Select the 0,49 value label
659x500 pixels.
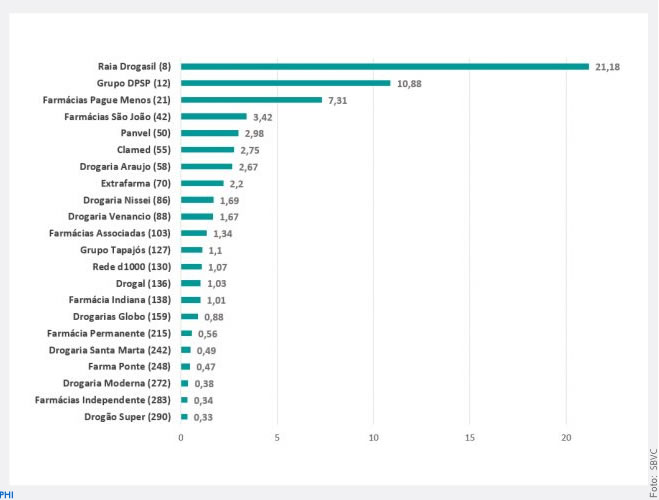tap(206, 351)
